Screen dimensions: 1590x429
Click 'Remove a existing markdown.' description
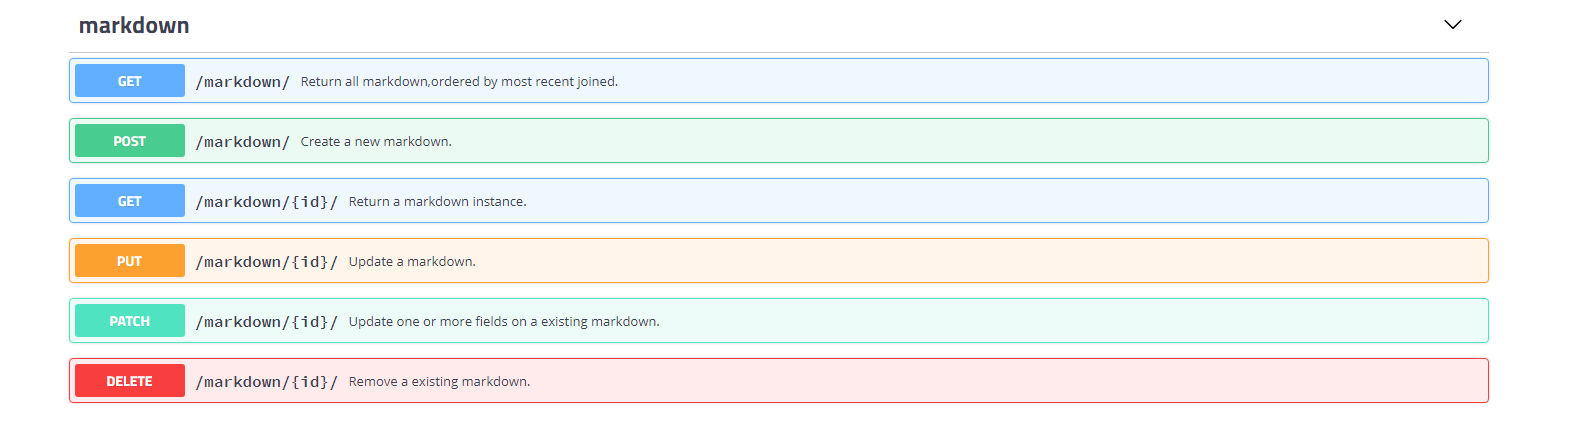click(x=439, y=382)
